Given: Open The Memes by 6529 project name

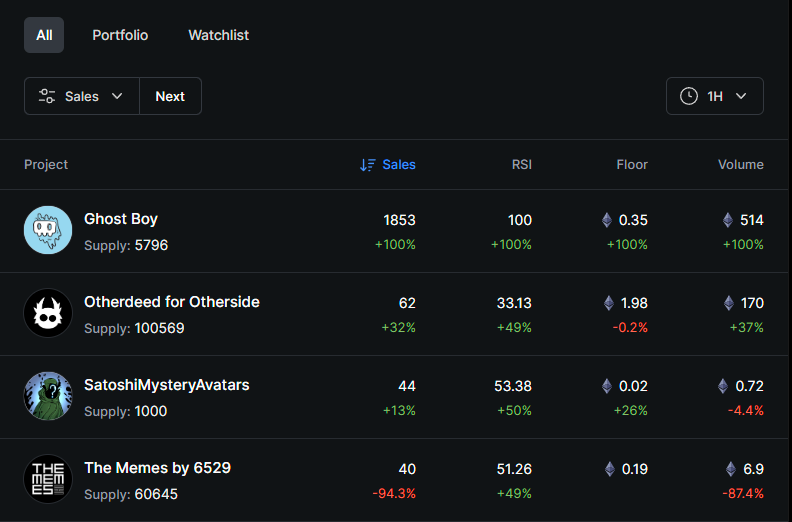Looking at the screenshot, I should [158, 468].
